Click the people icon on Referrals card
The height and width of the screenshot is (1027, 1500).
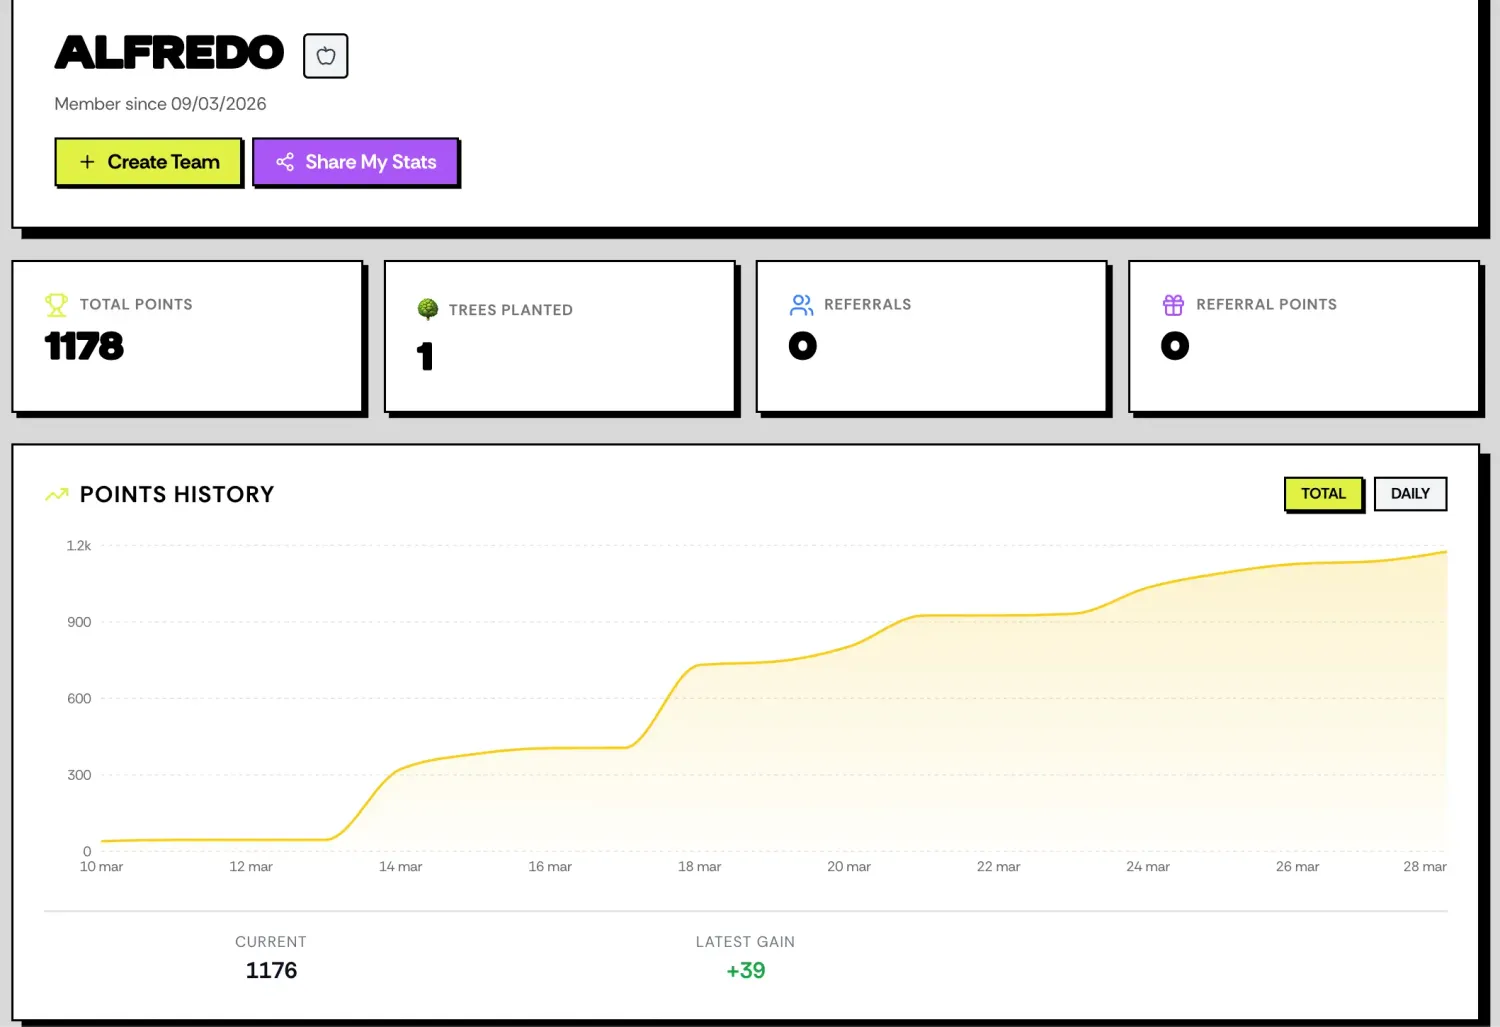pos(801,304)
